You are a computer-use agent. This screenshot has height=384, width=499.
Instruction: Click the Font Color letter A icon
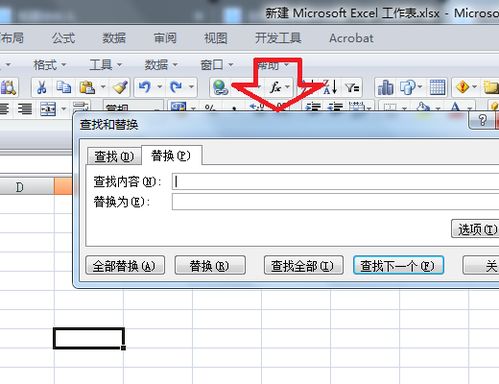tap(455, 107)
